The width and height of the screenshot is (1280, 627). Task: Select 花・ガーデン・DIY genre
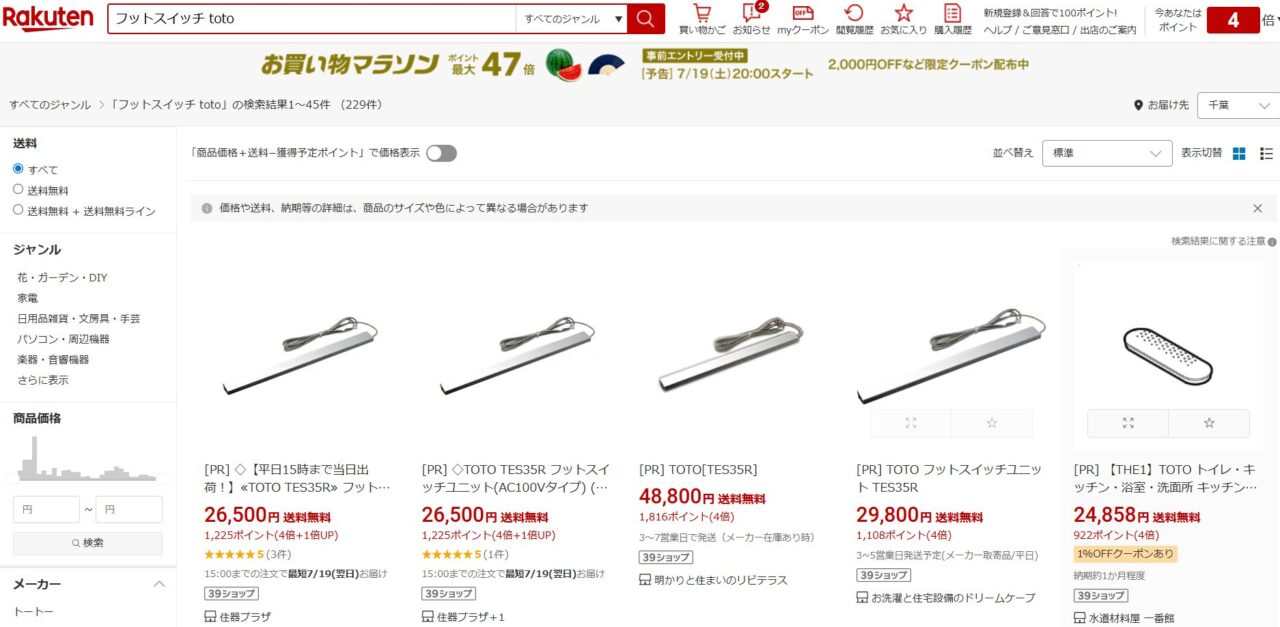point(62,277)
